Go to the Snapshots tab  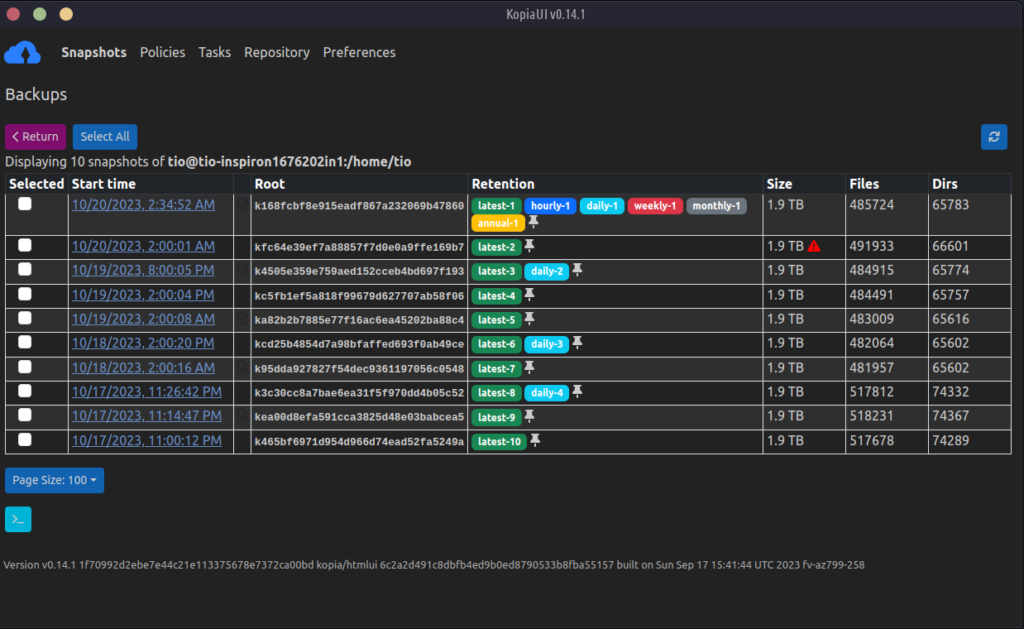point(94,52)
